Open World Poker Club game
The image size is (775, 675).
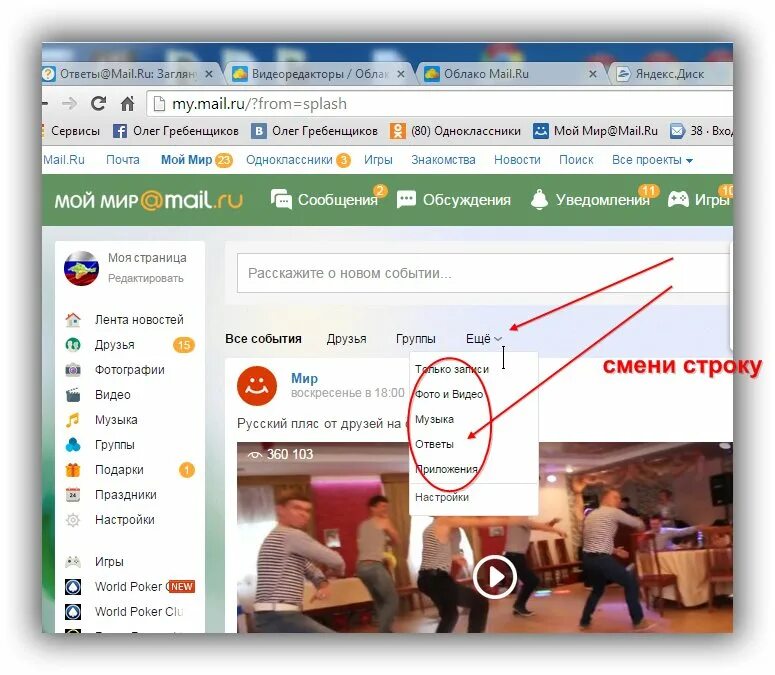pyautogui.click(x=124, y=612)
